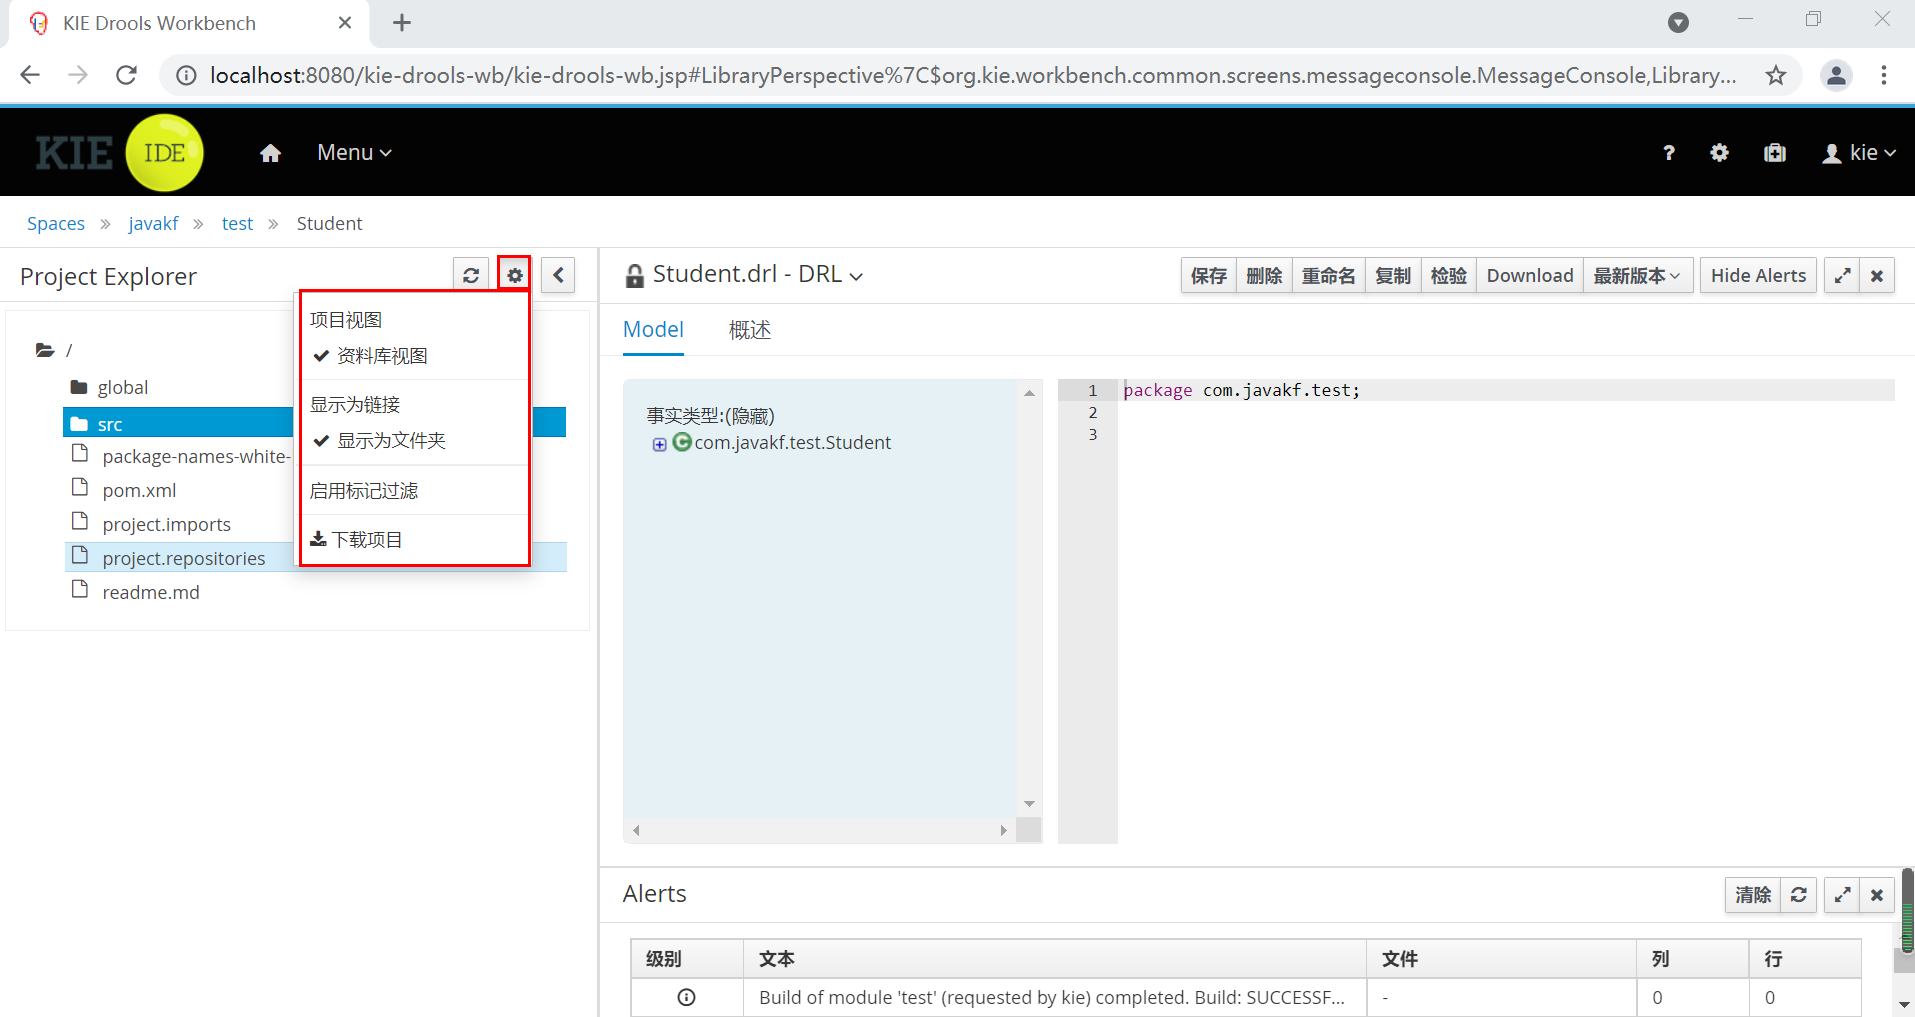
Task: Expand com.javakf.test.Student fact node
Action: pyautogui.click(x=659, y=444)
